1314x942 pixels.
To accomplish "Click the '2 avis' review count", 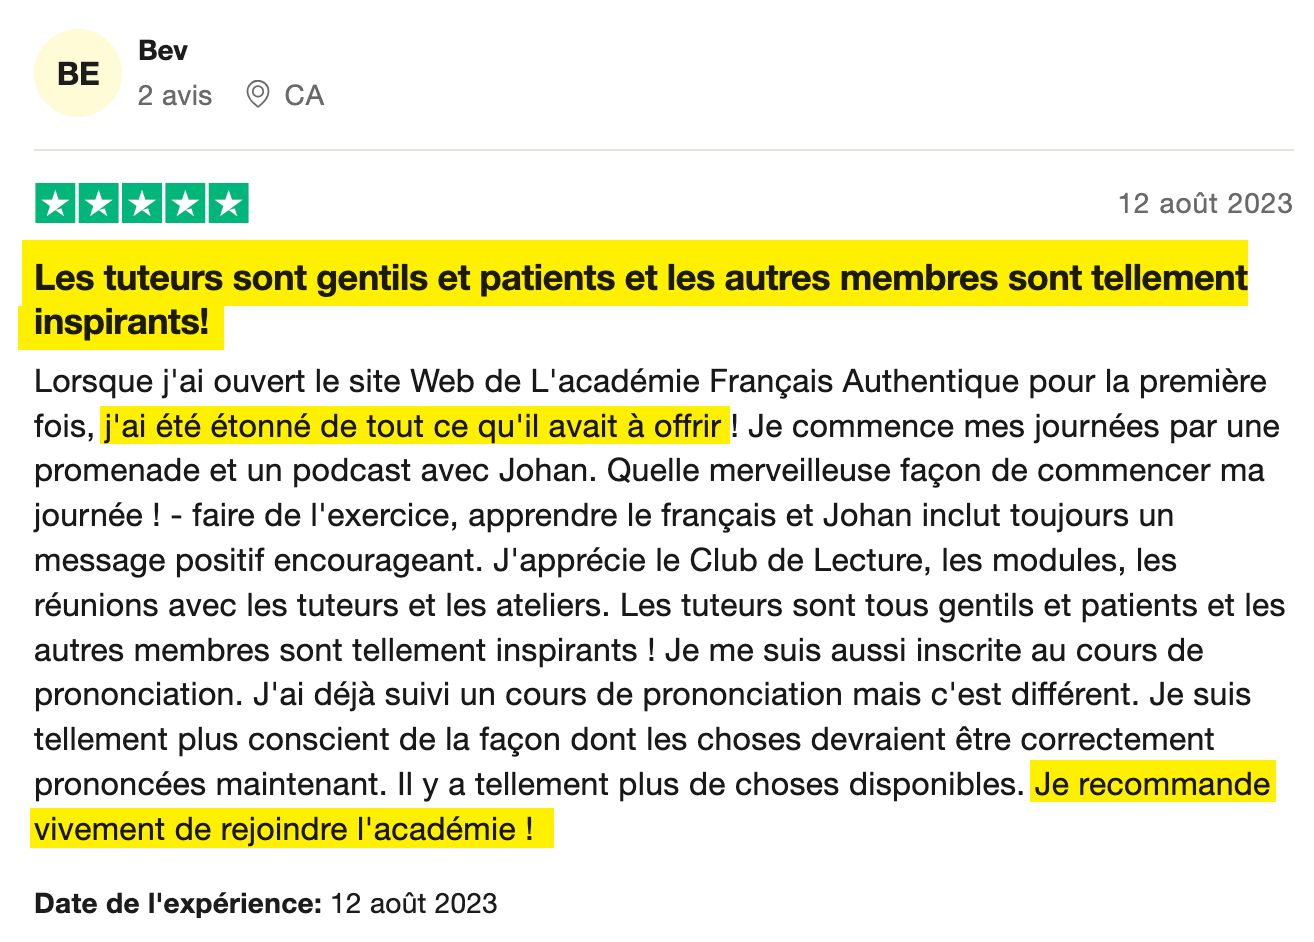I will pos(175,96).
